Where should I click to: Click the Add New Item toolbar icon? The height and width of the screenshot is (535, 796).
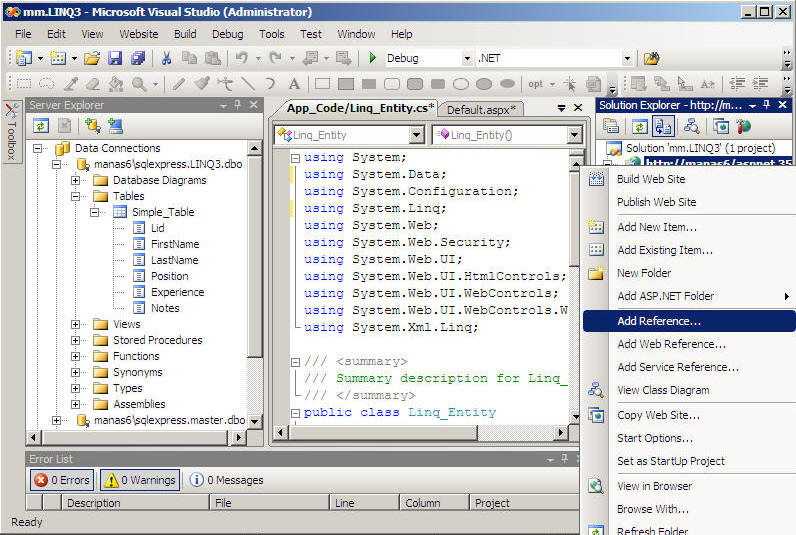pyautogui.click(x=58, y=58)
